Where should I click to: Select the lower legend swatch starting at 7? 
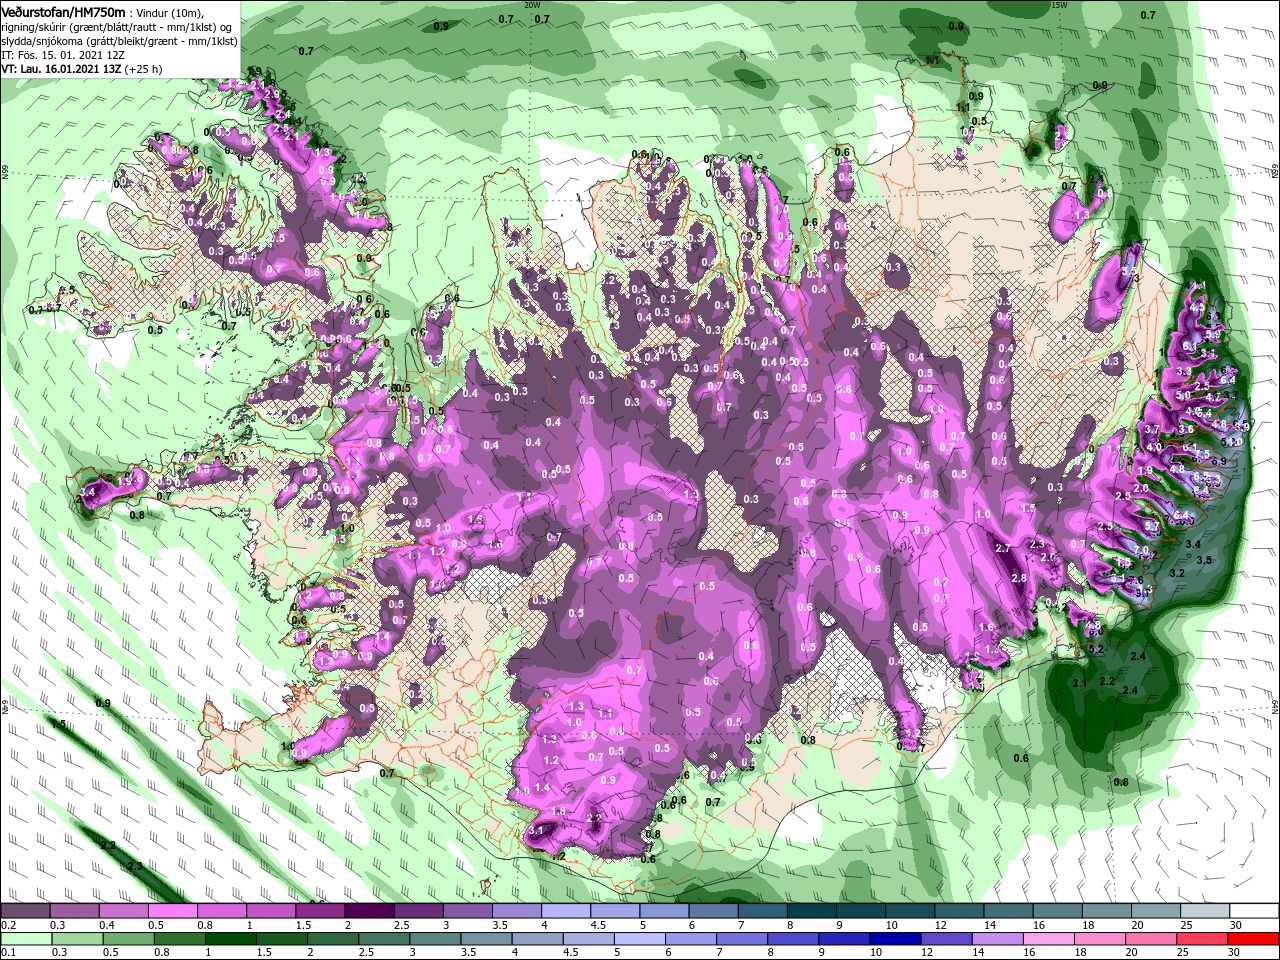click(x=742, y=940)
